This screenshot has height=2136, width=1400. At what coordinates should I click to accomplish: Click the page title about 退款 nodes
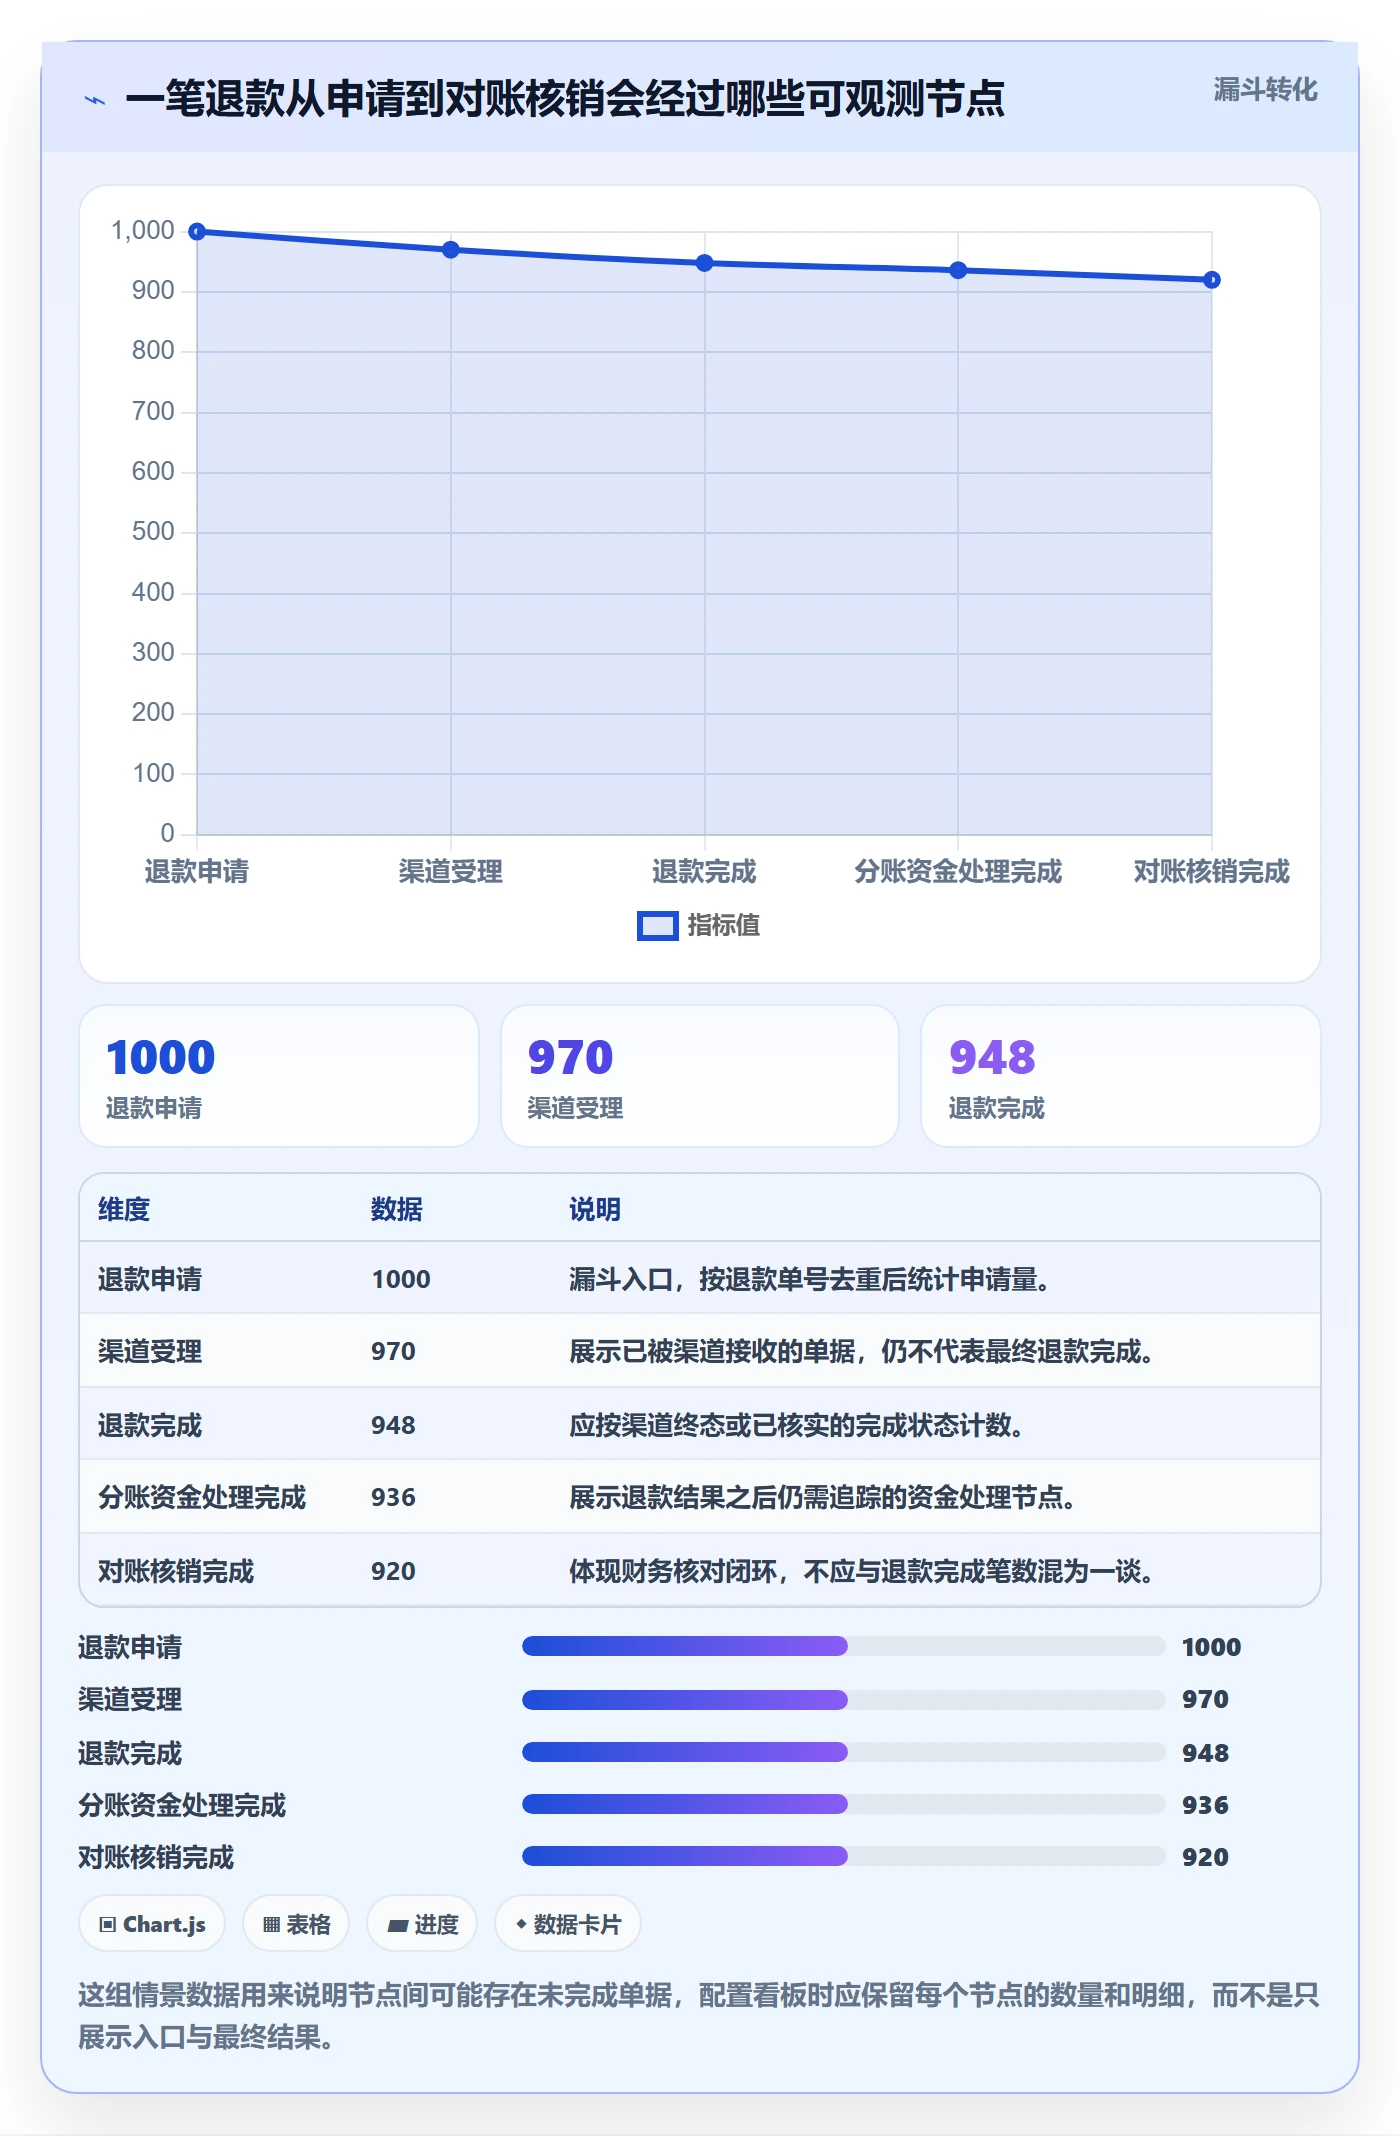click(x=565, y=99)
